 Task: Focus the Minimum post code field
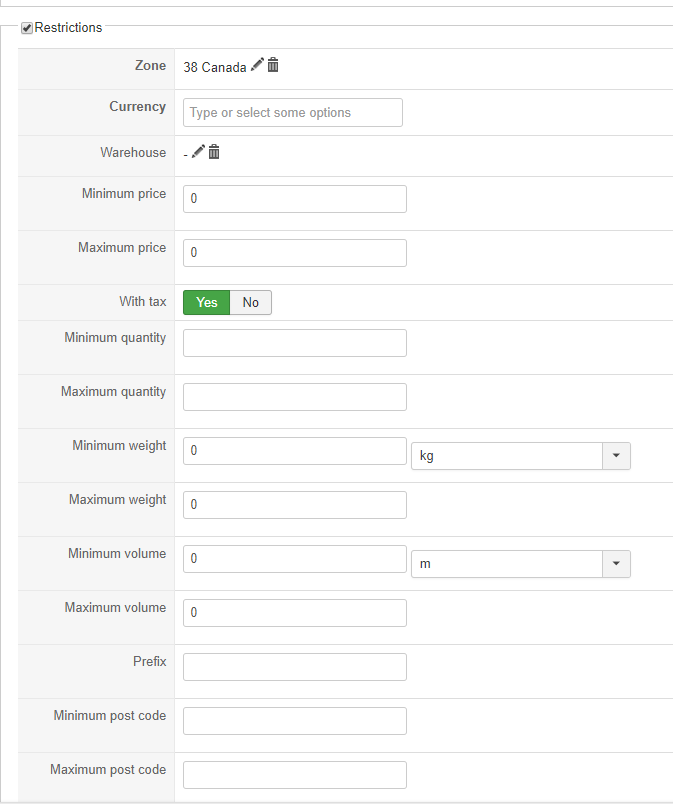coord(295,721)
